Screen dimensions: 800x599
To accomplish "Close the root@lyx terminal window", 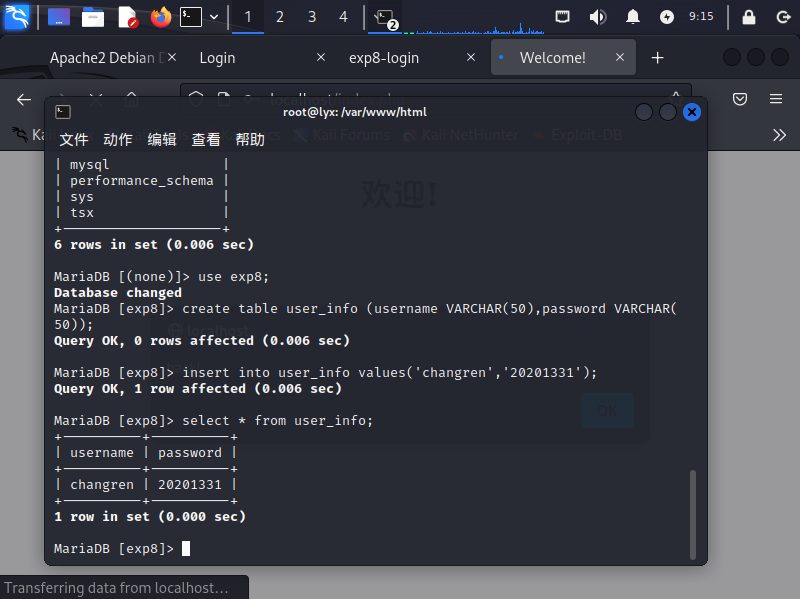I will pyautogui.click(x=692, y=112).
